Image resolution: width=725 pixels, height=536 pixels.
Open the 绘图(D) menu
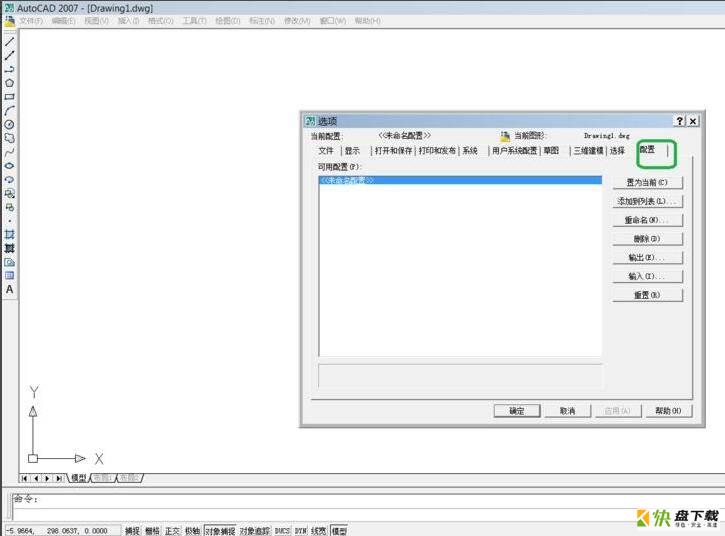tap(227, 21)
